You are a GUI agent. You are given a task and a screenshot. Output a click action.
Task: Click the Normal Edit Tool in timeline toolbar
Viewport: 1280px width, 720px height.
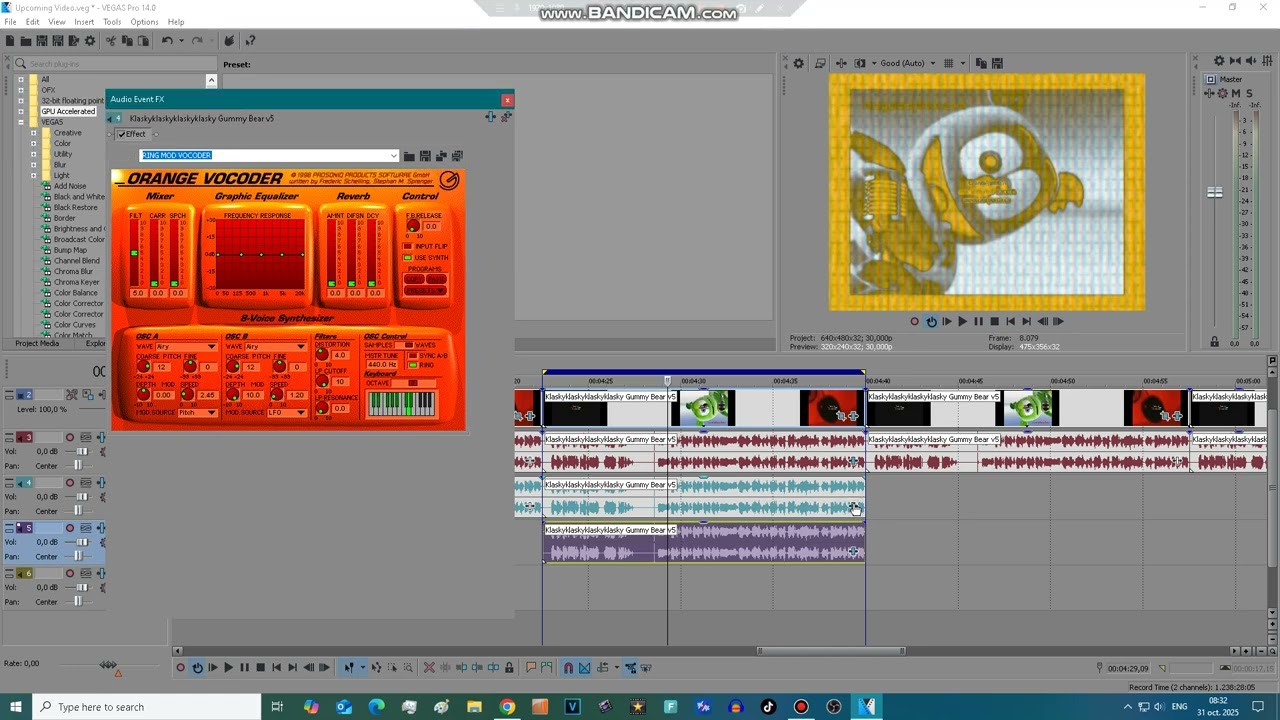click(348, 667)
